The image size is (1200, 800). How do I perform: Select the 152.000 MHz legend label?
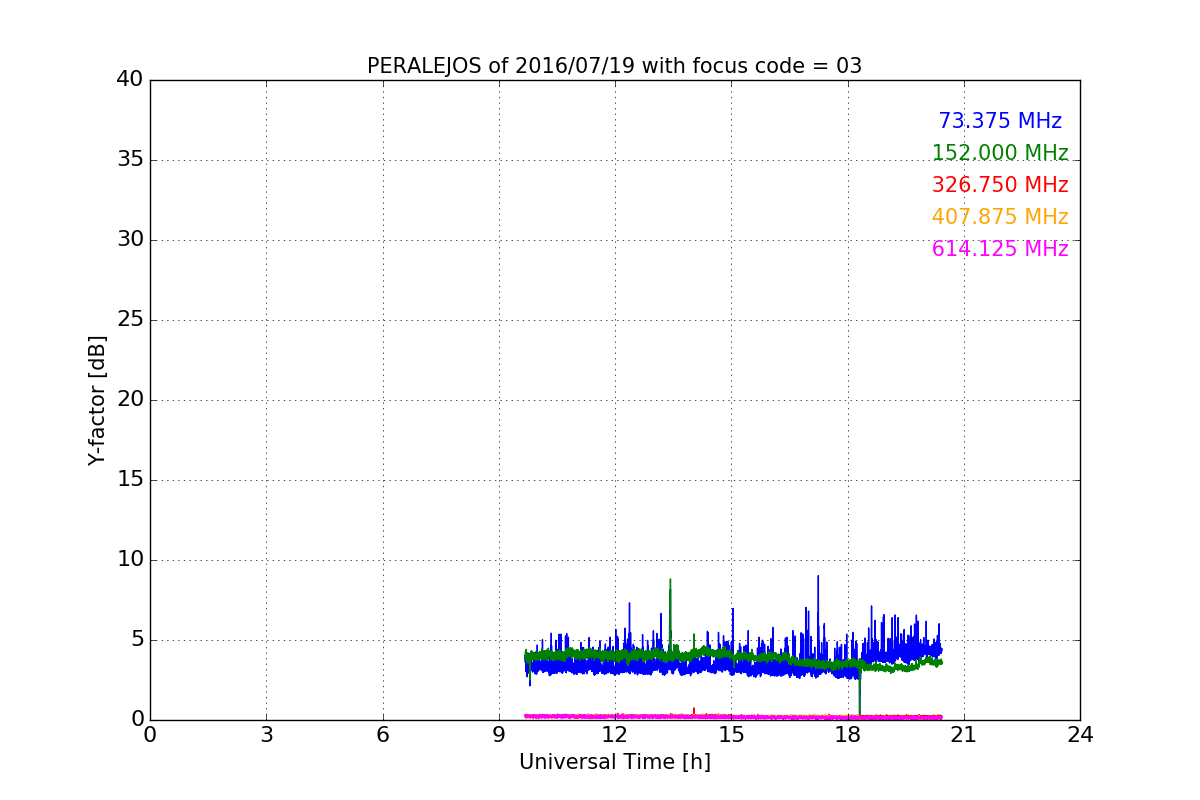point(1000,153)
